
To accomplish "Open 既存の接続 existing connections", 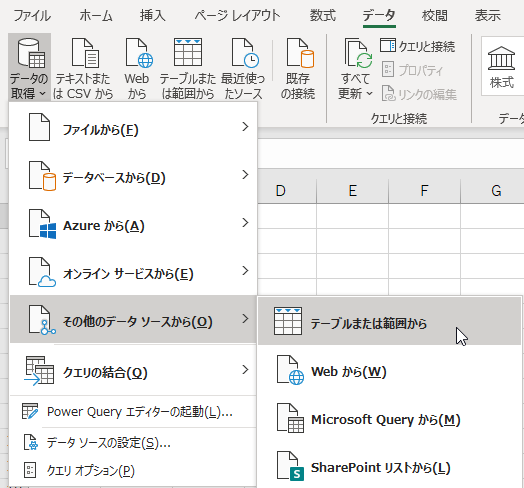I will click(x=298, y=68).
